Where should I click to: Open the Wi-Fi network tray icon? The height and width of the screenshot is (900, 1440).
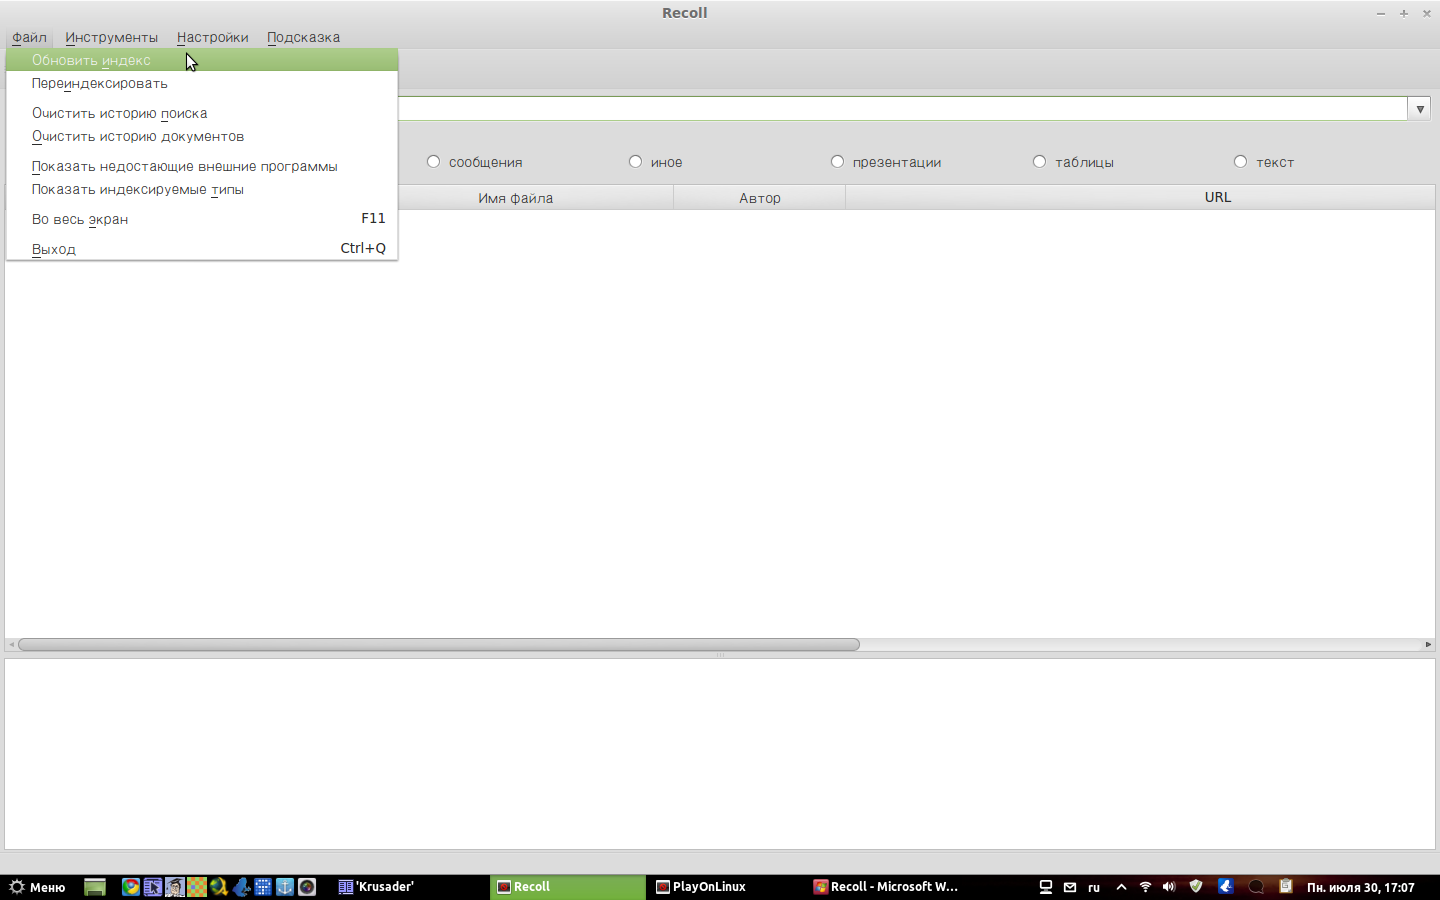[1146, 887]
